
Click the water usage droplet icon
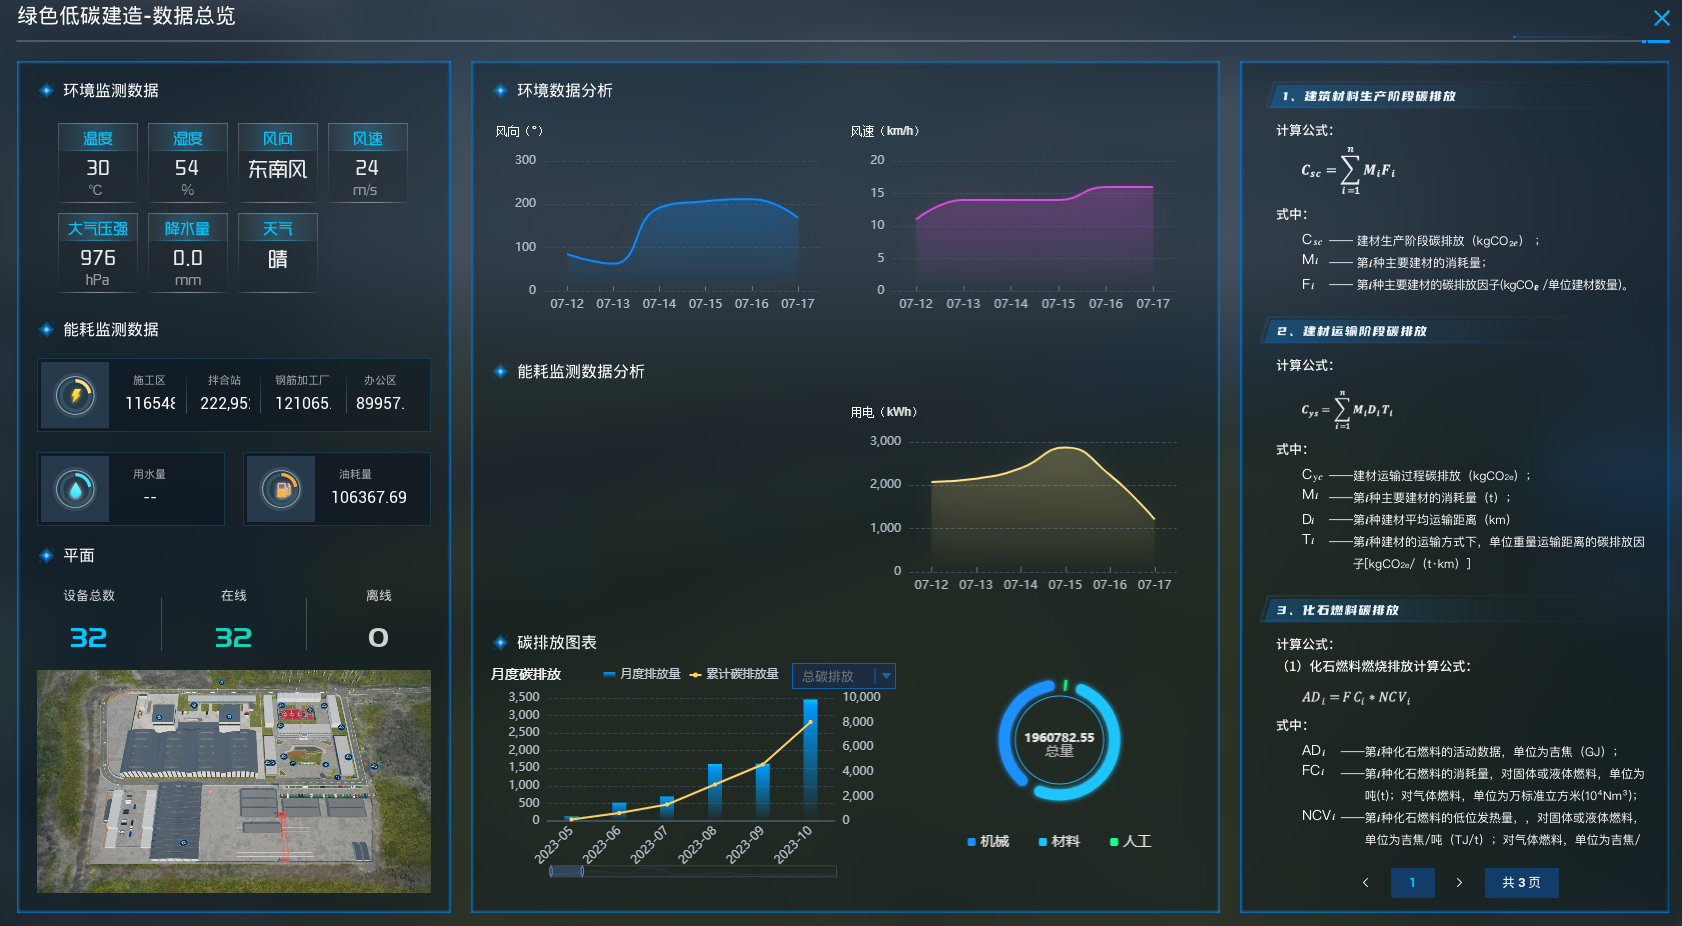point(75,489)
